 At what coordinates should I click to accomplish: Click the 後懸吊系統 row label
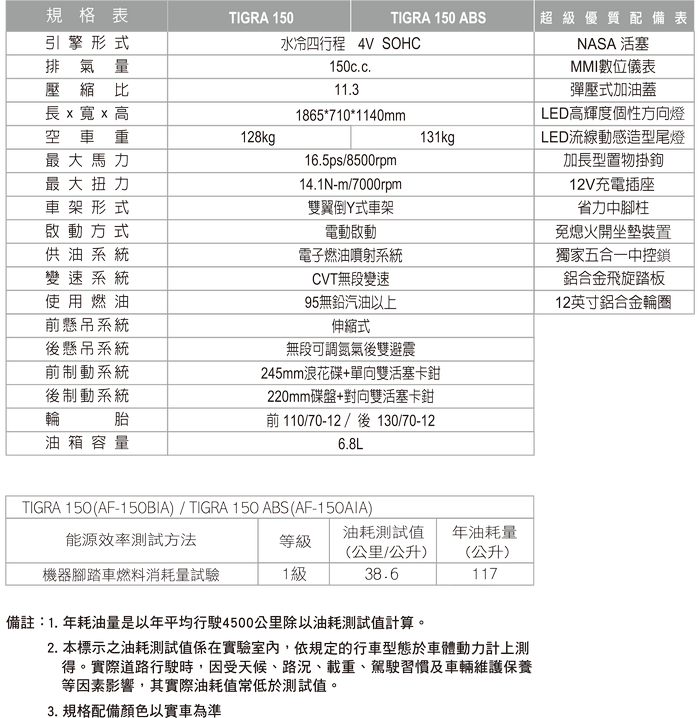point(87,349)
